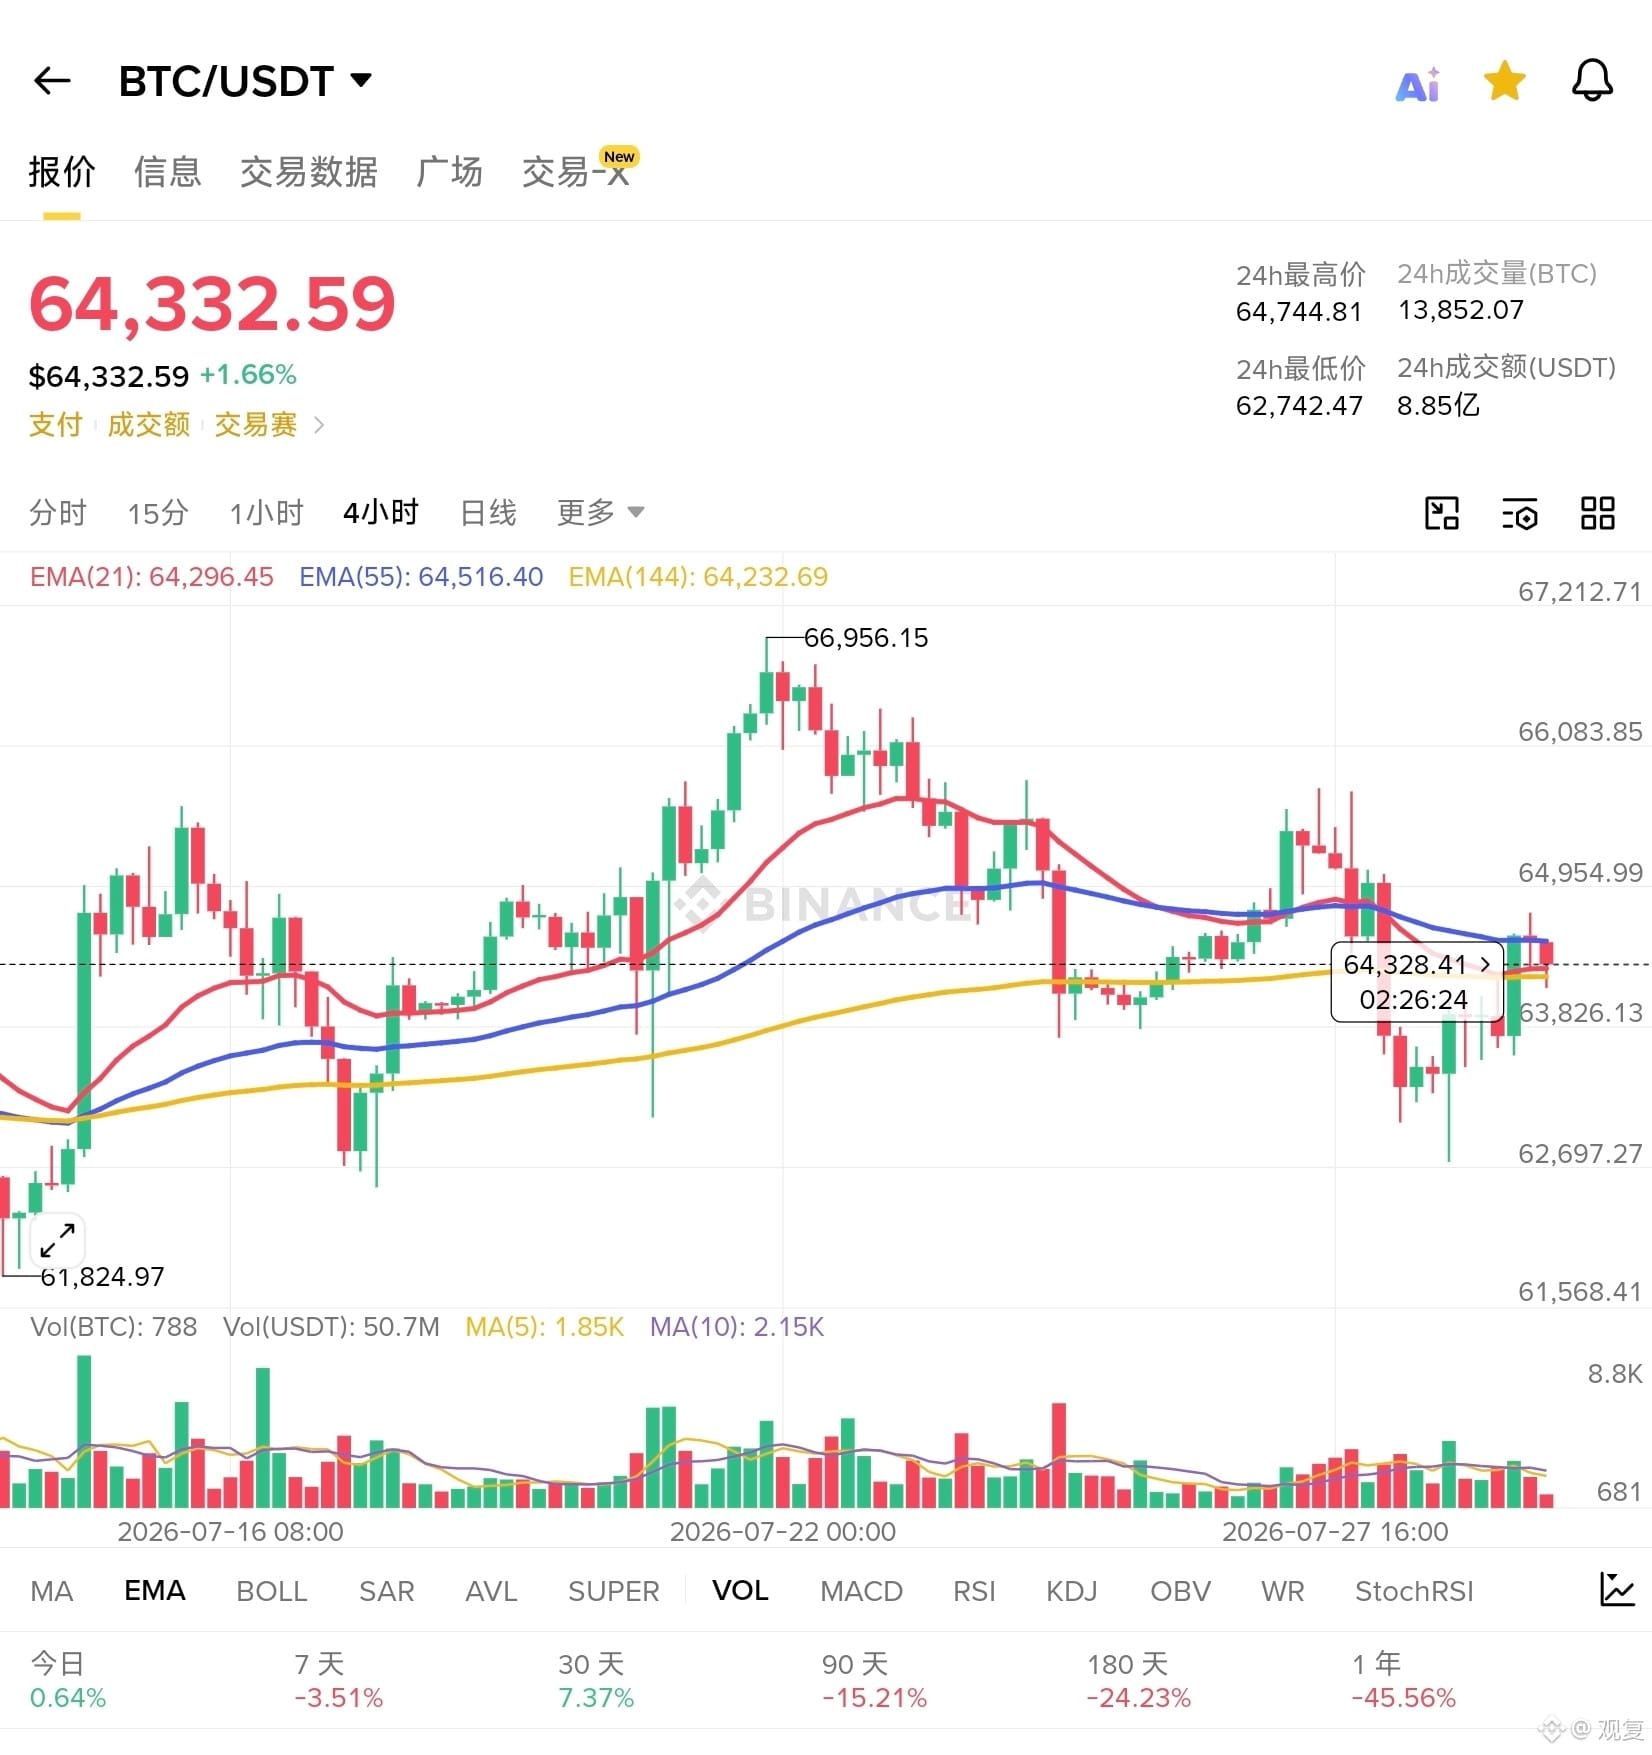Open the 交易-X tab
1652x1755 pixels.
coord(577,172)
